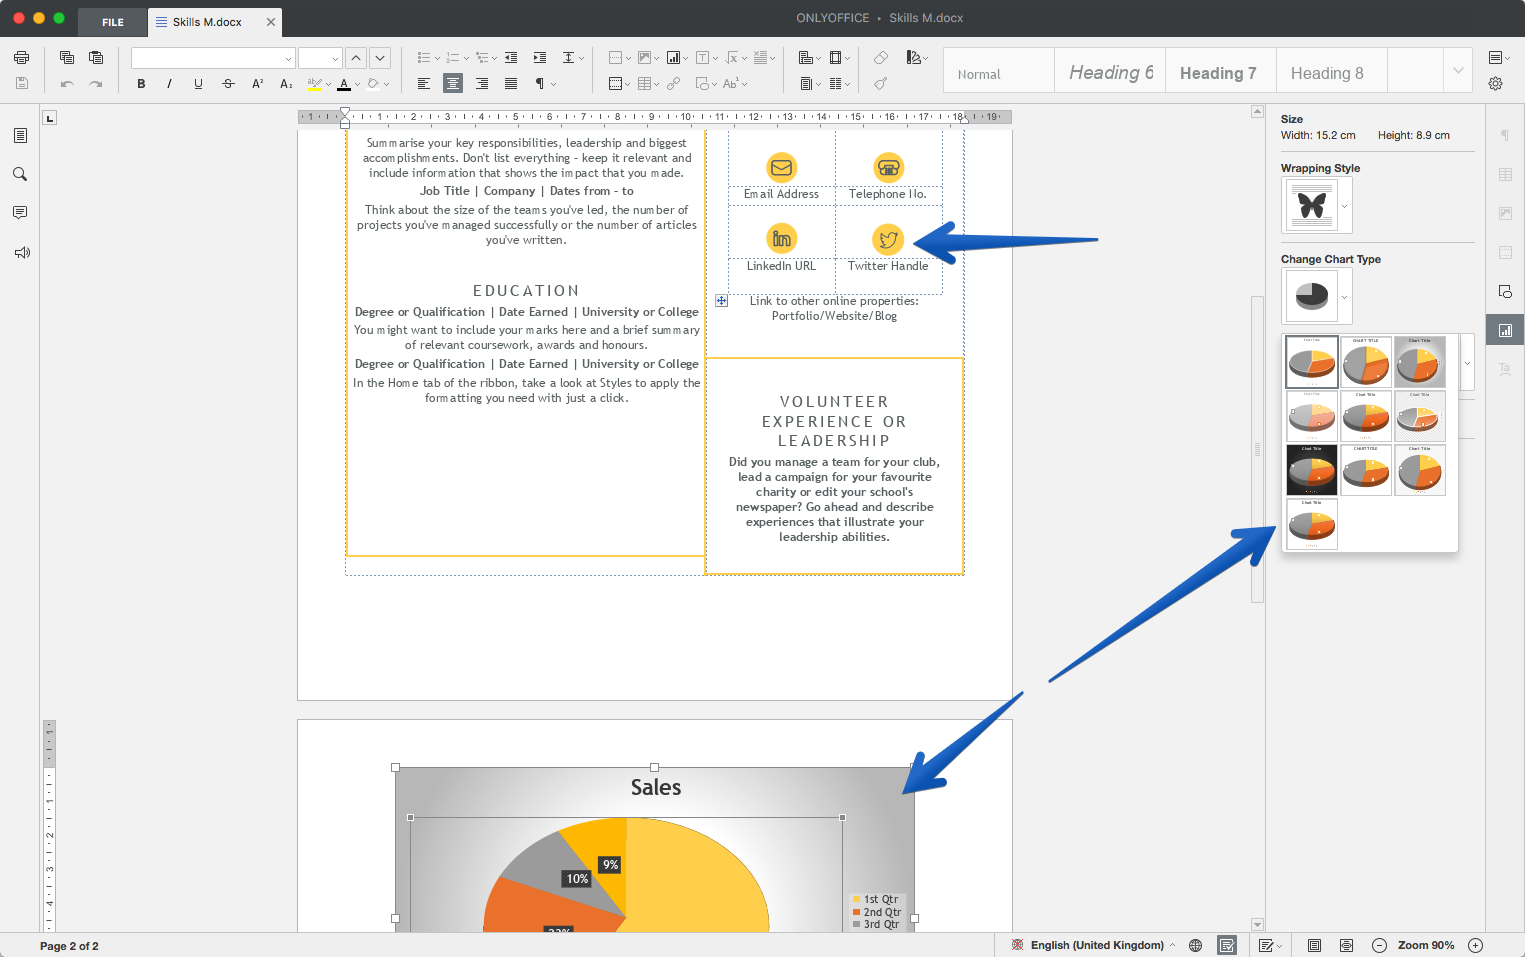The image size is (1525, 957).
Task: Open chart settings tab in right sidebar
Action: pos(1505,330)
